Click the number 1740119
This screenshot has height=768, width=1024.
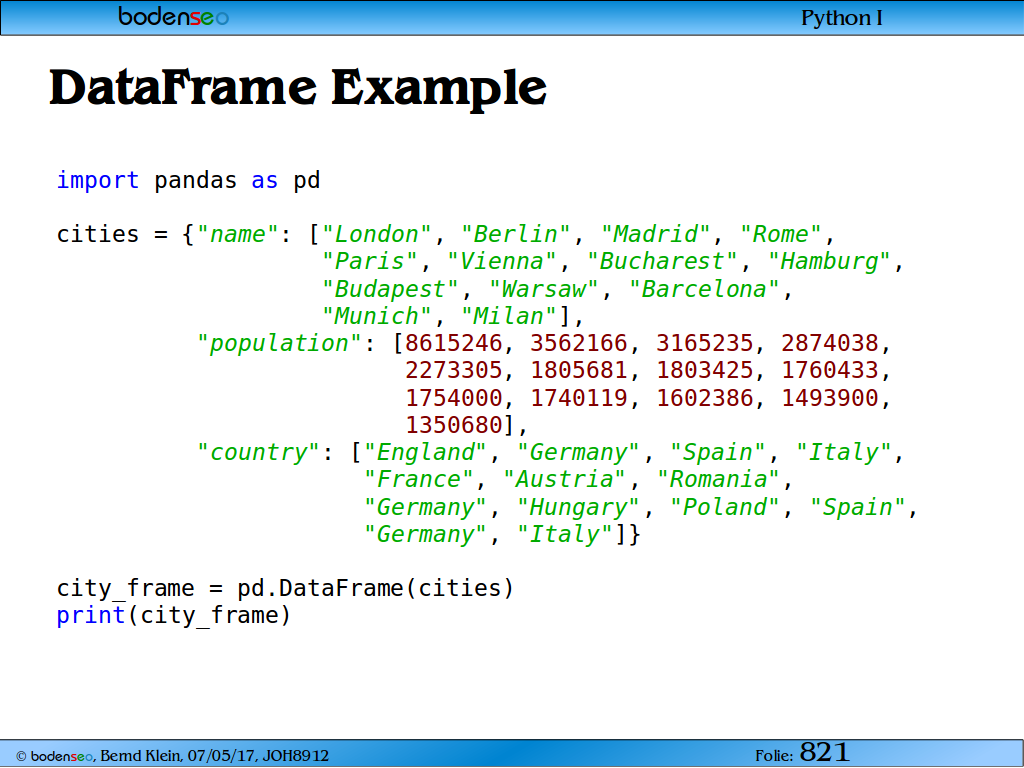pos(579,398)
